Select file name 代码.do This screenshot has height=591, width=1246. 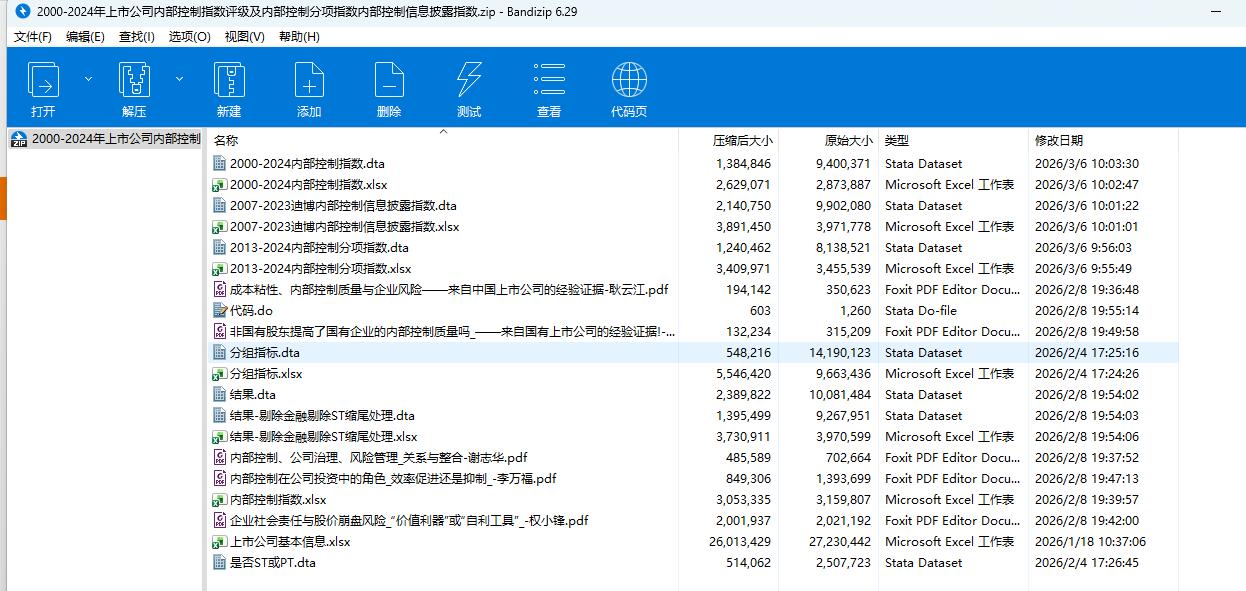click(x=251, y=310)
